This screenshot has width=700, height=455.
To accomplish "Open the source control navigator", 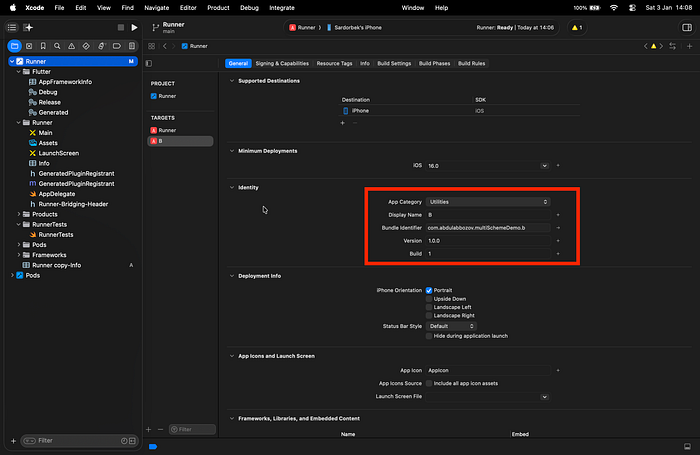I will [x=29, y=46].
